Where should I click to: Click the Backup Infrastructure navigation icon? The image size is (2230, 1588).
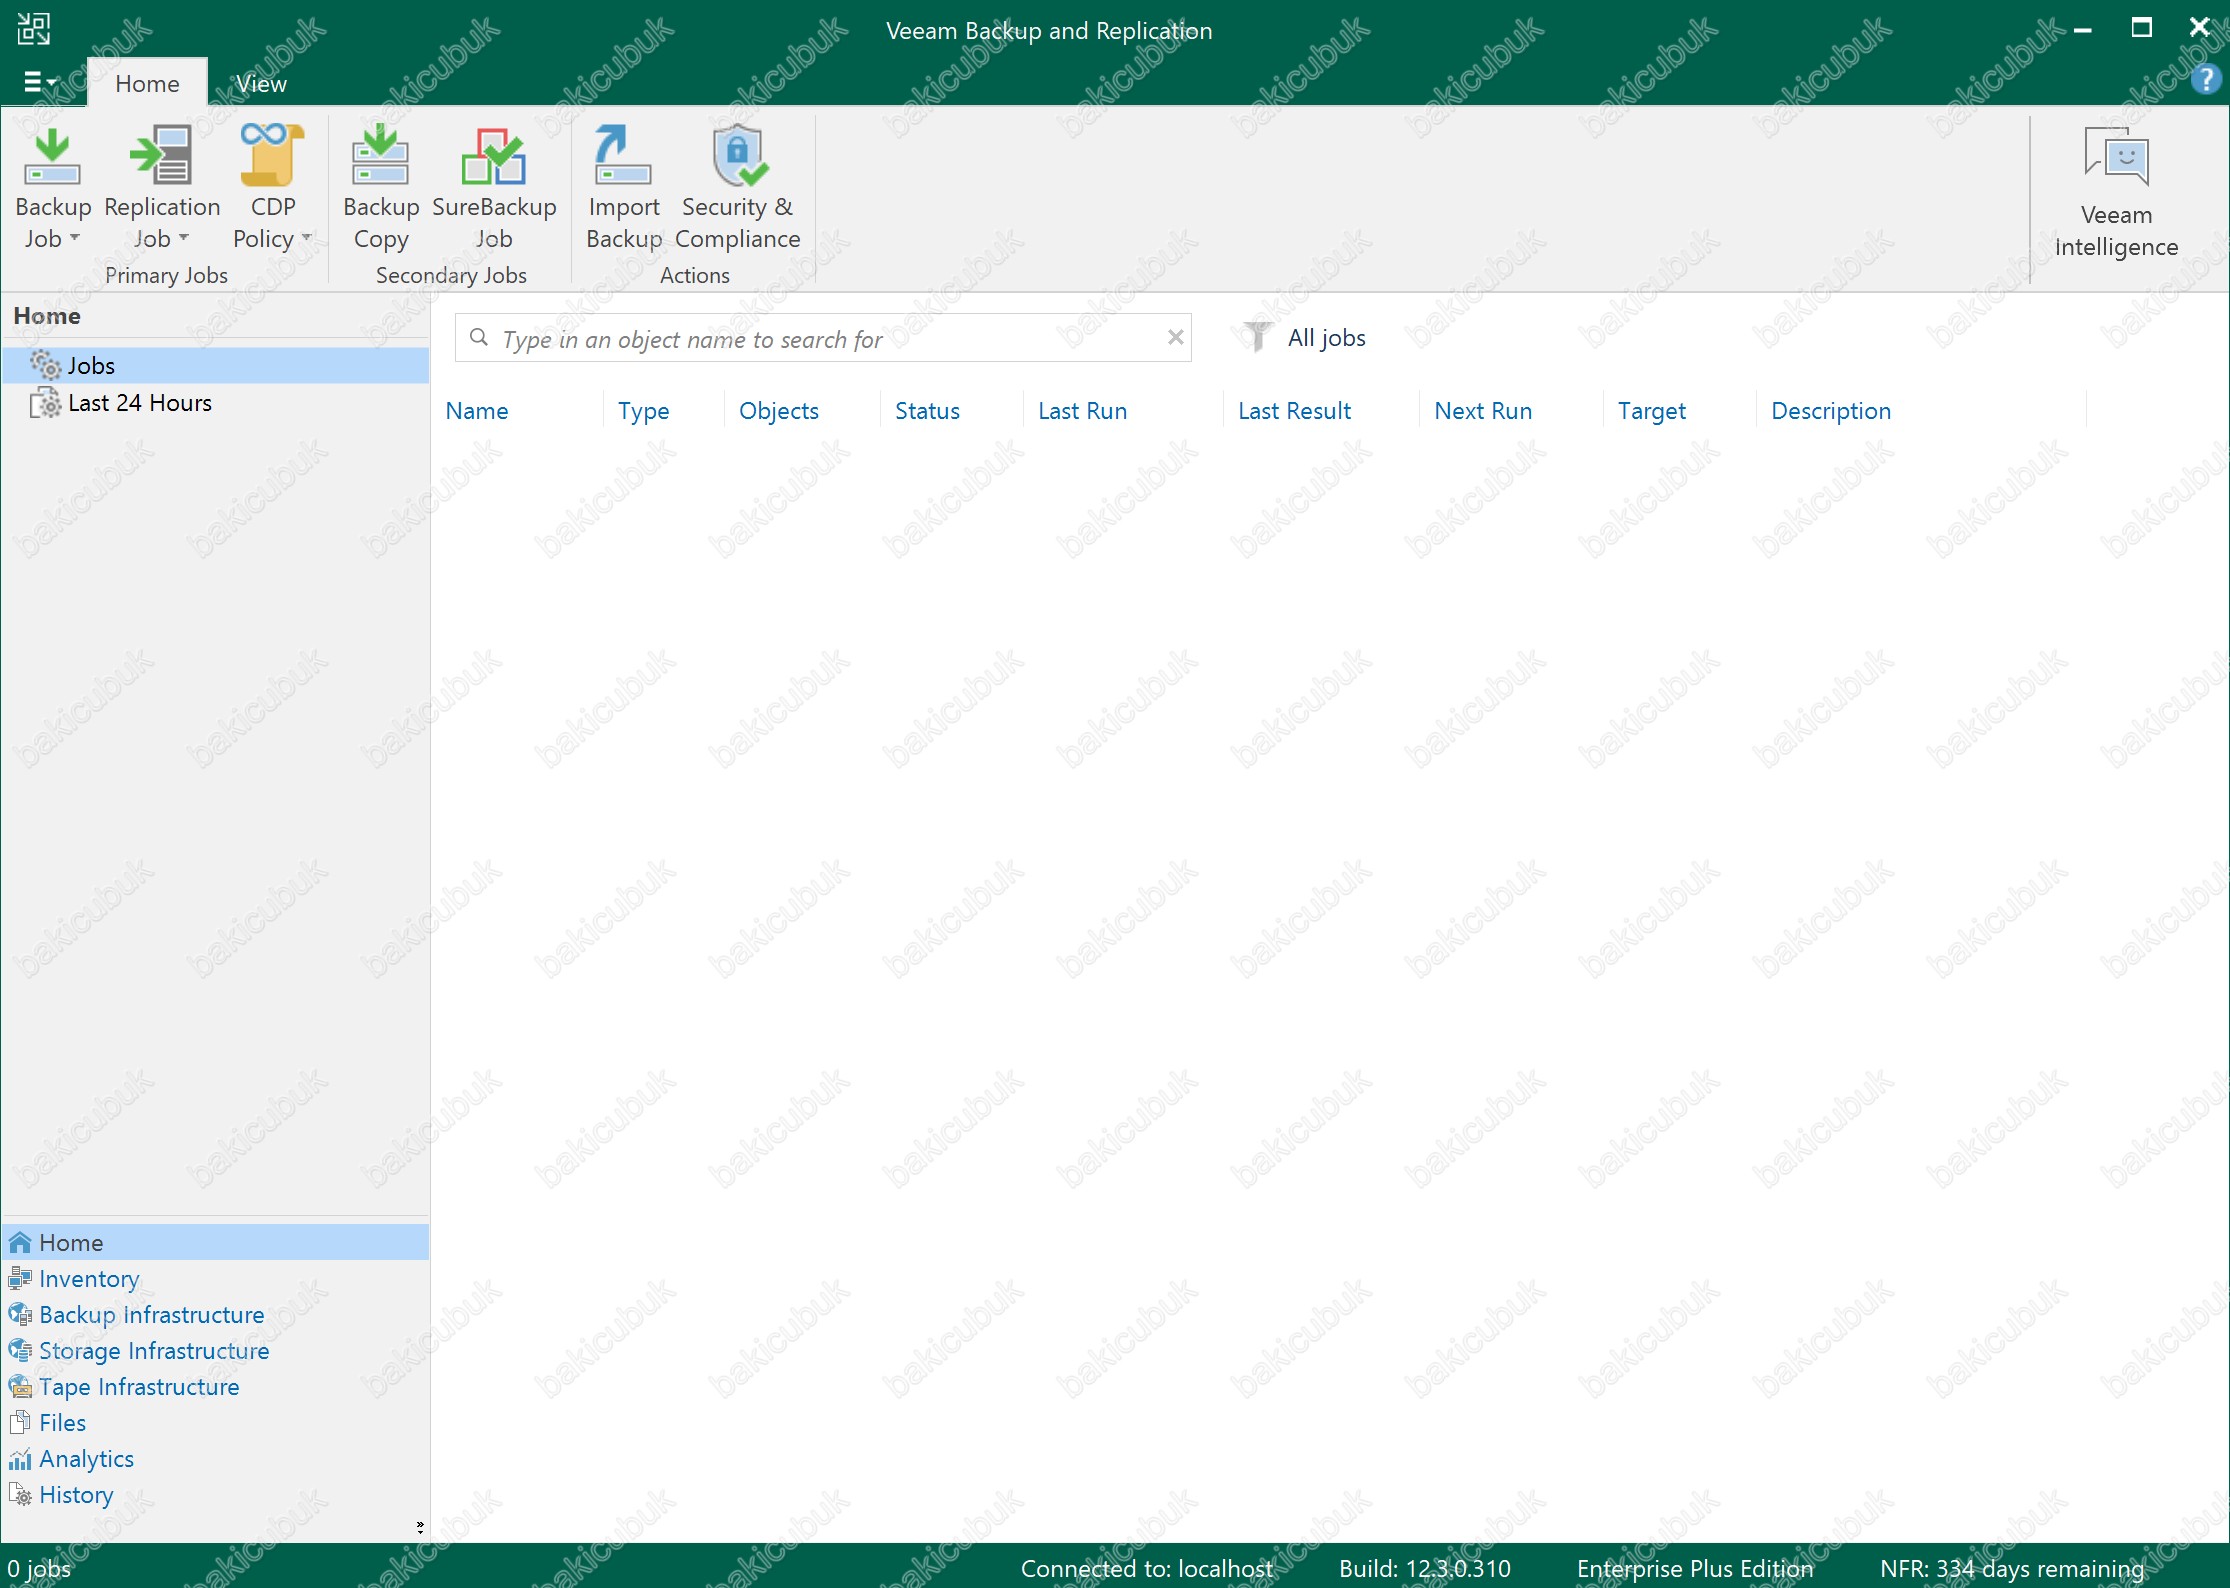20,1315
